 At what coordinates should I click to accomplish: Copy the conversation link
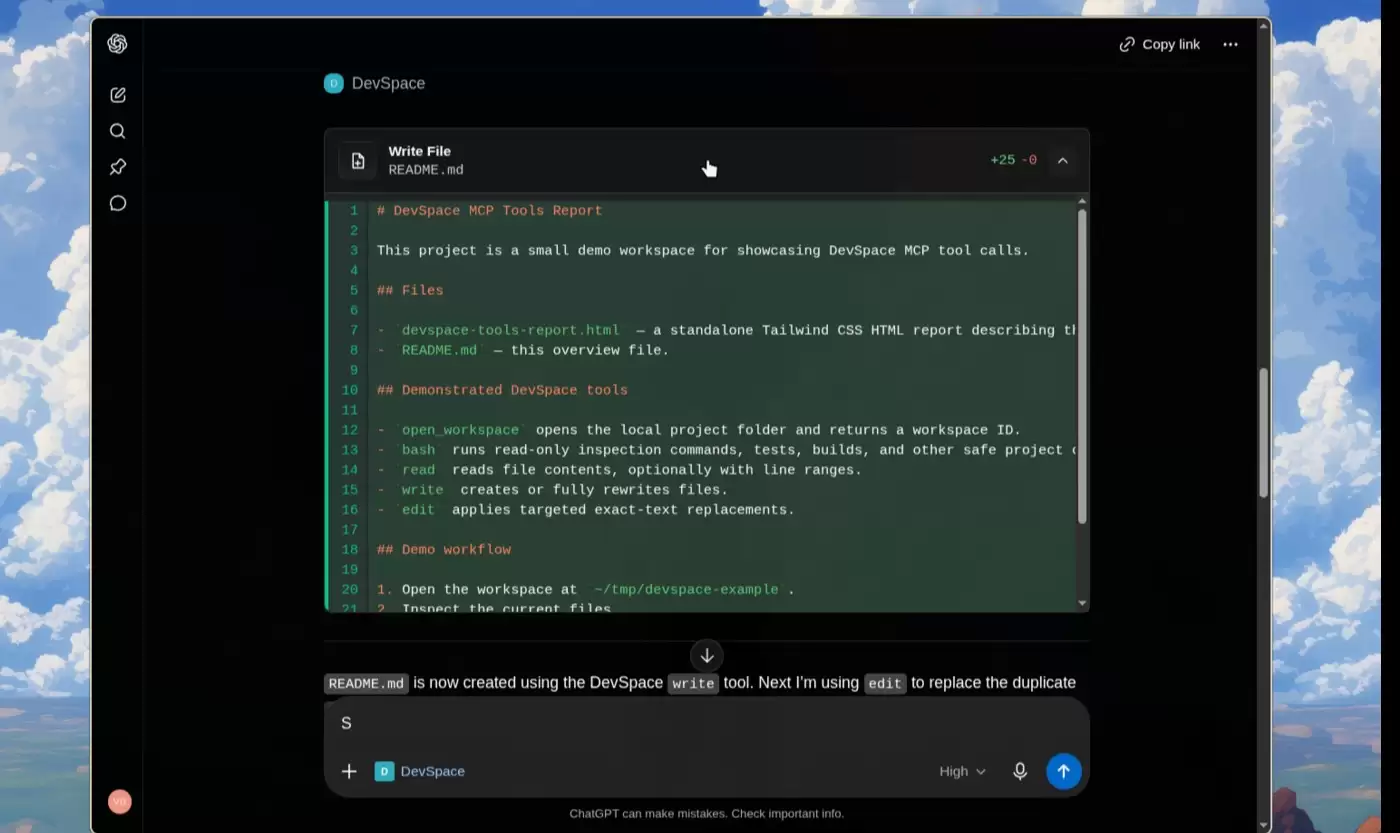point(1159,44)
